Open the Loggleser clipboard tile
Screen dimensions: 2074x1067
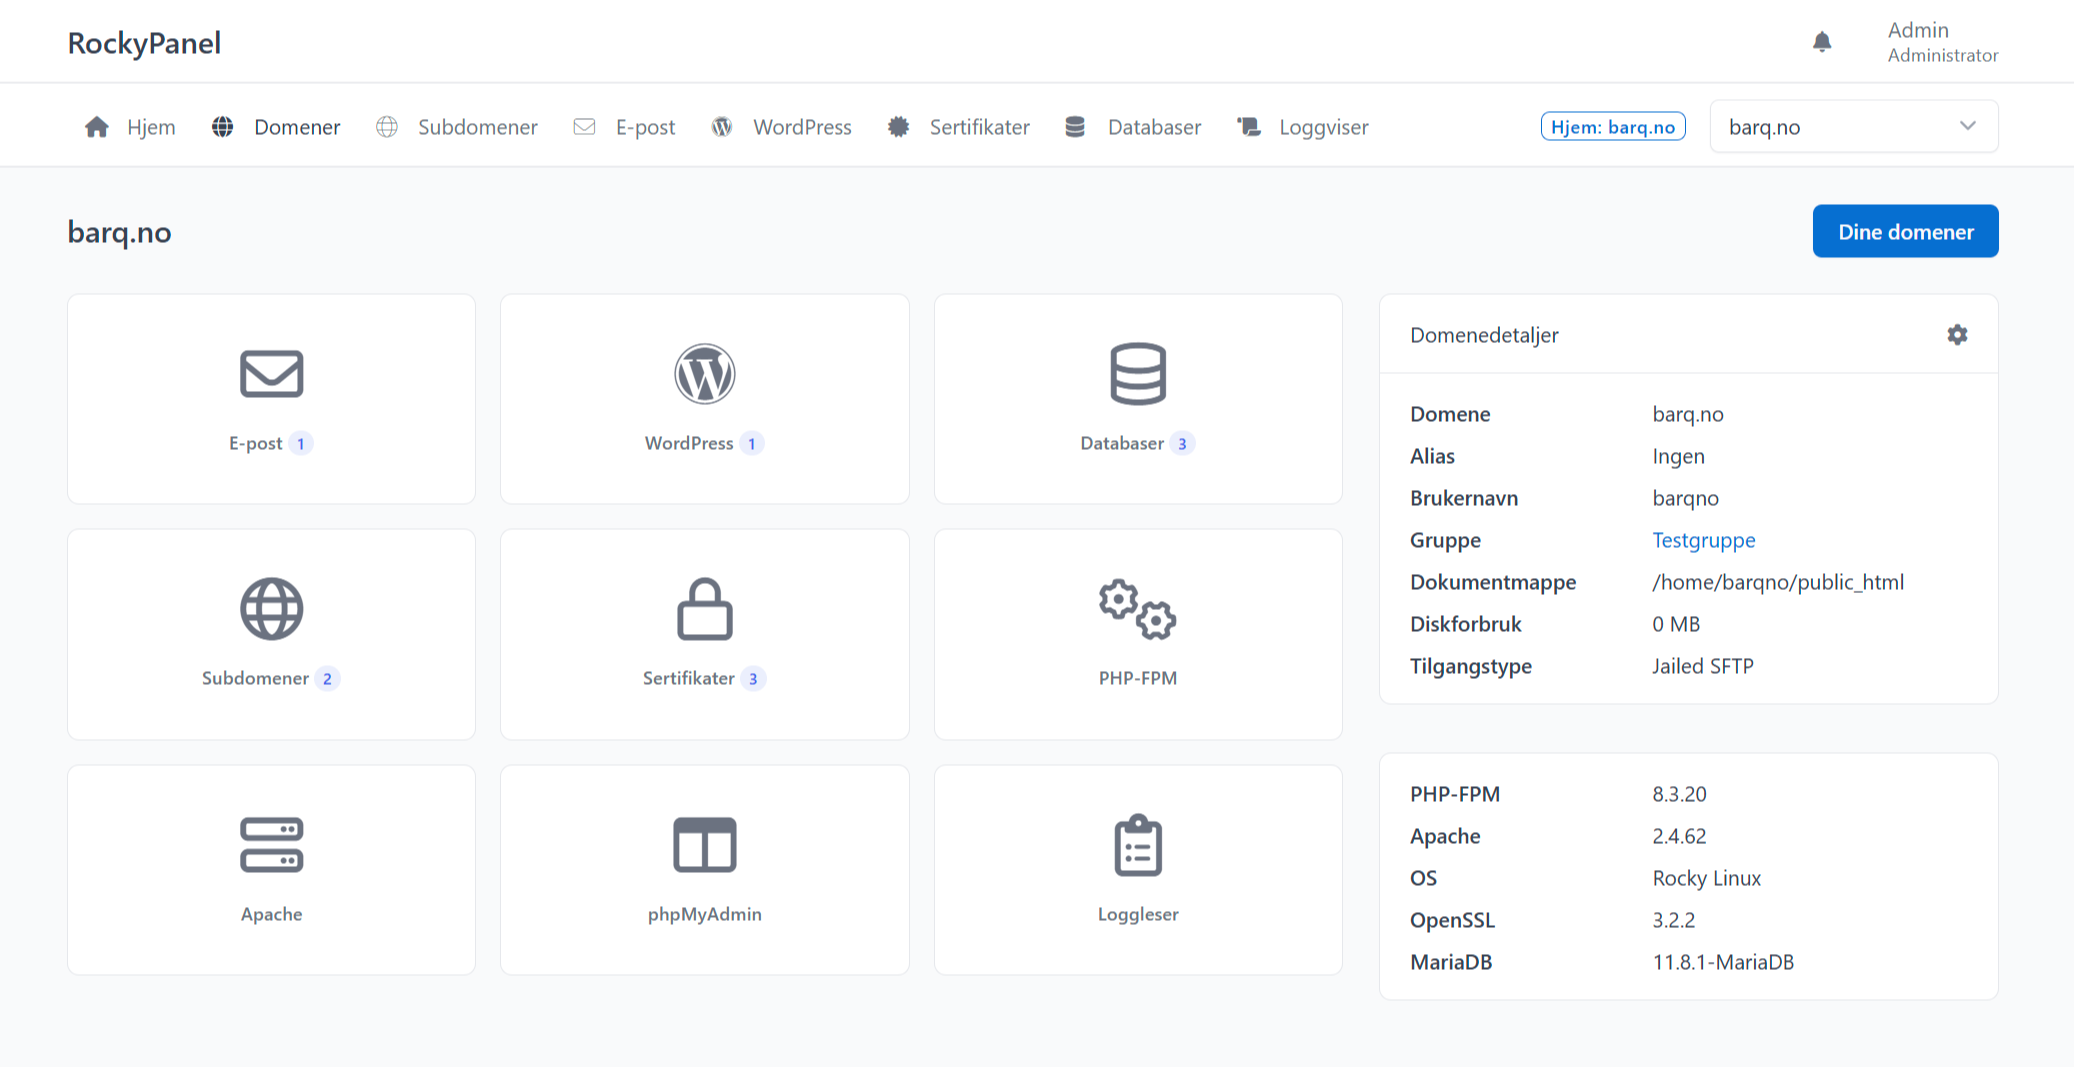point(1137,869)
